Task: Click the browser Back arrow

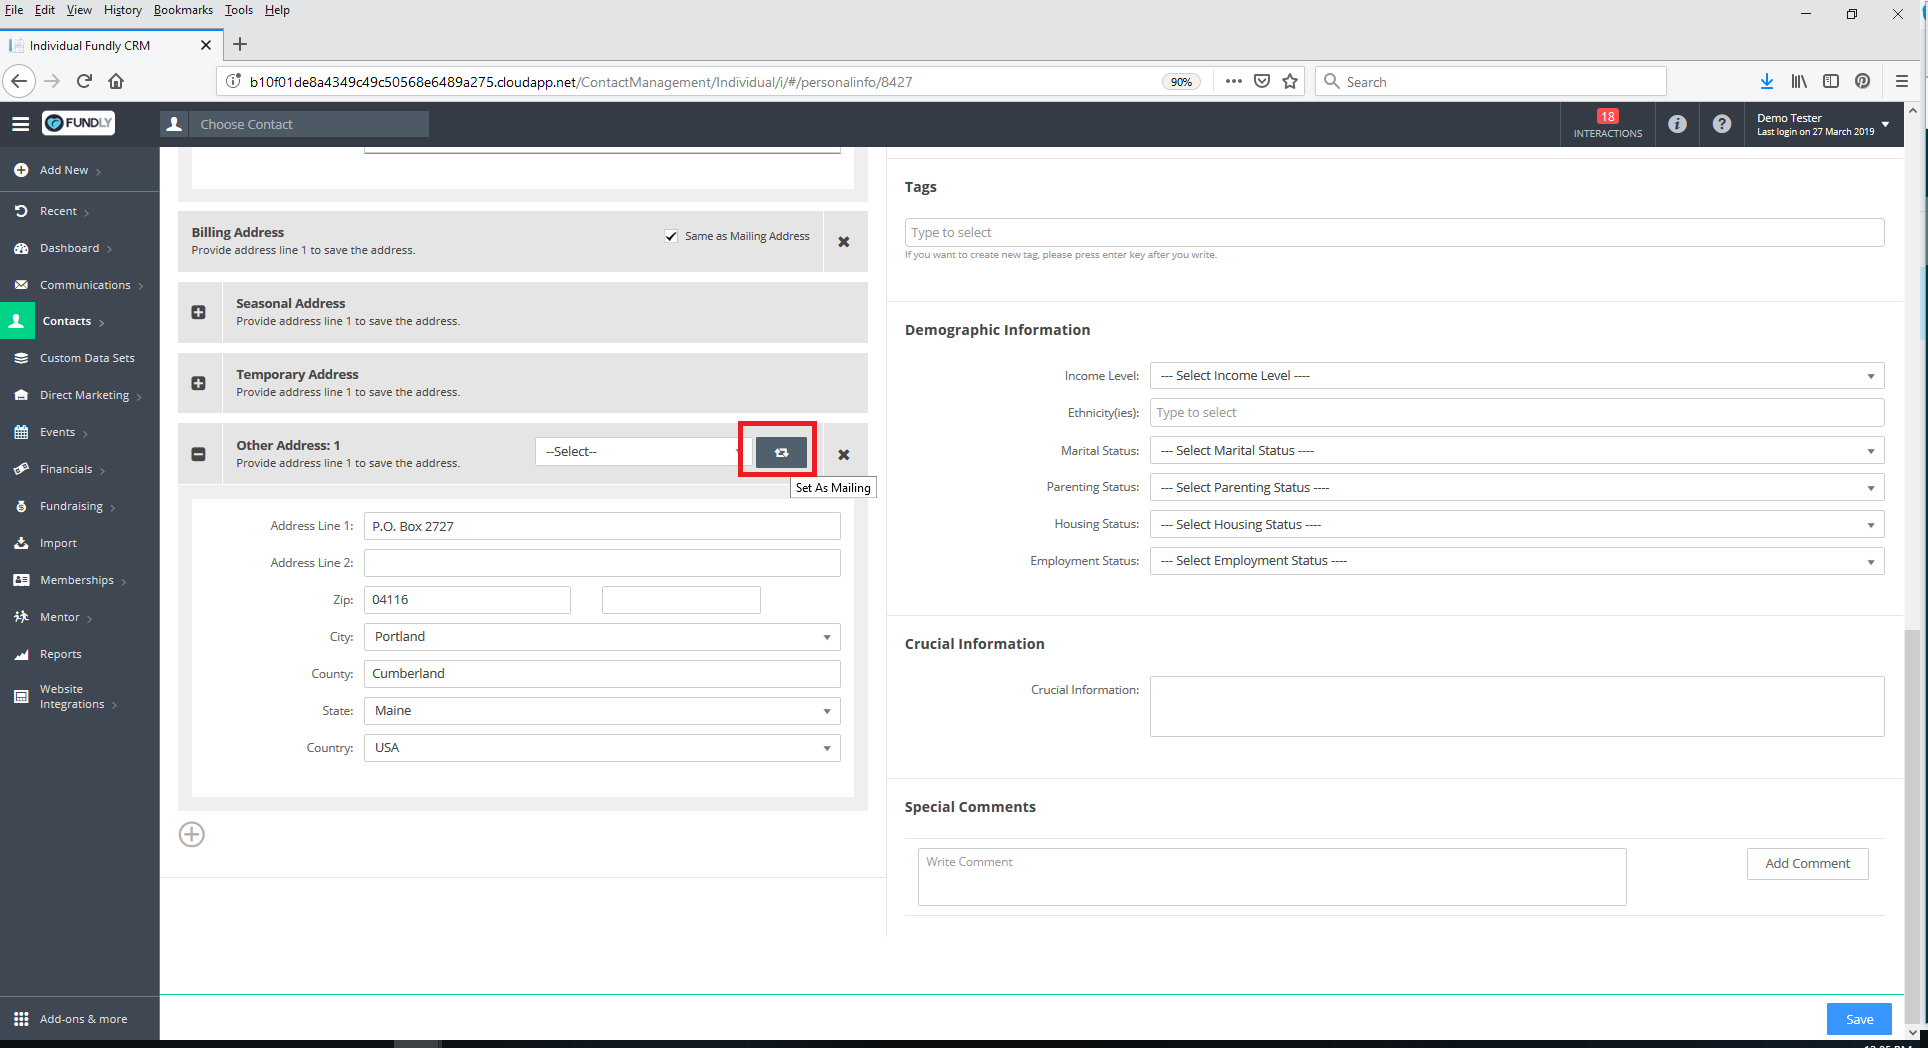Action: pos(19,82)
